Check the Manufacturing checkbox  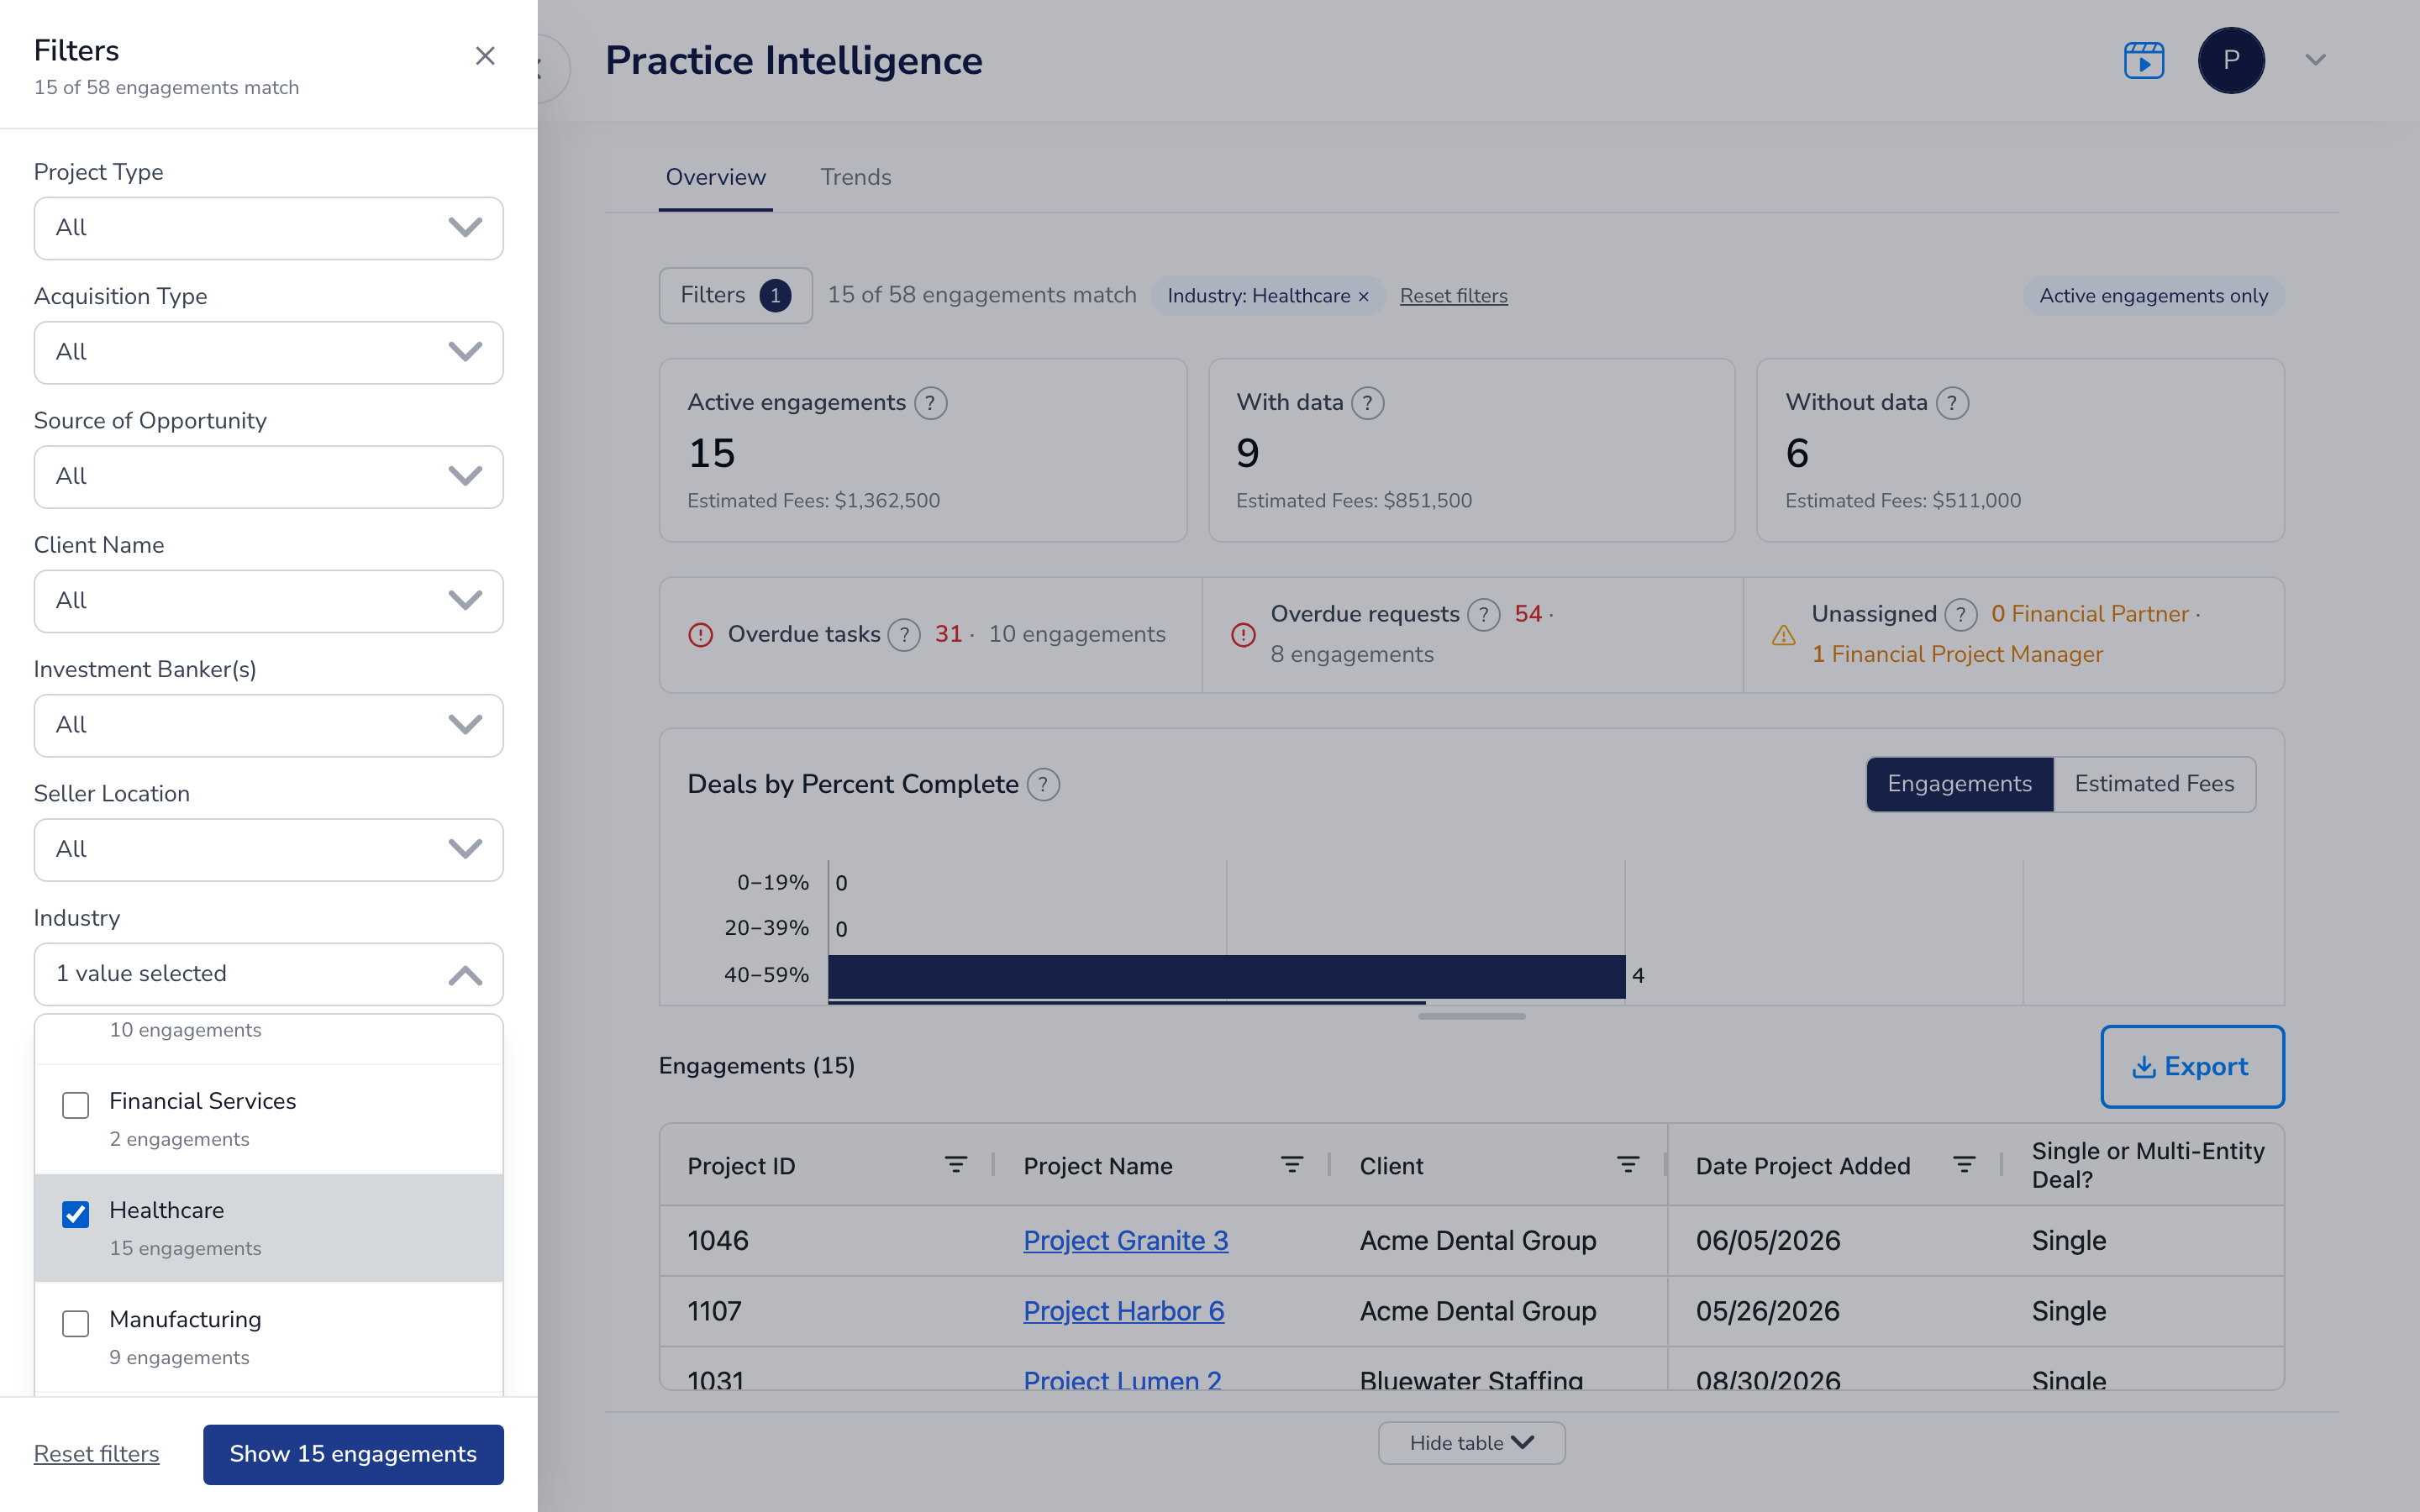[x=76, y=1323]
